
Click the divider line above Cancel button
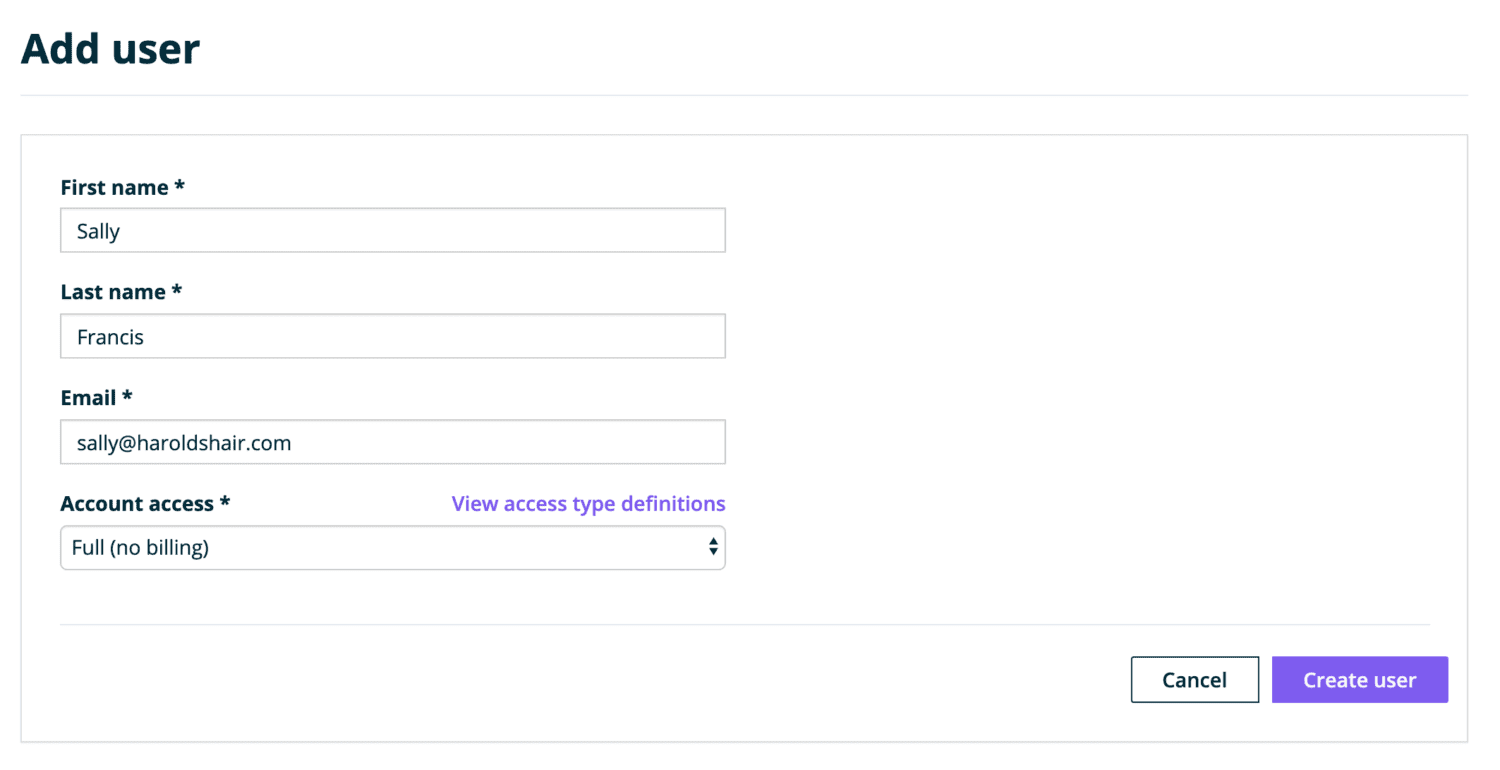click(x=744, y=625)
